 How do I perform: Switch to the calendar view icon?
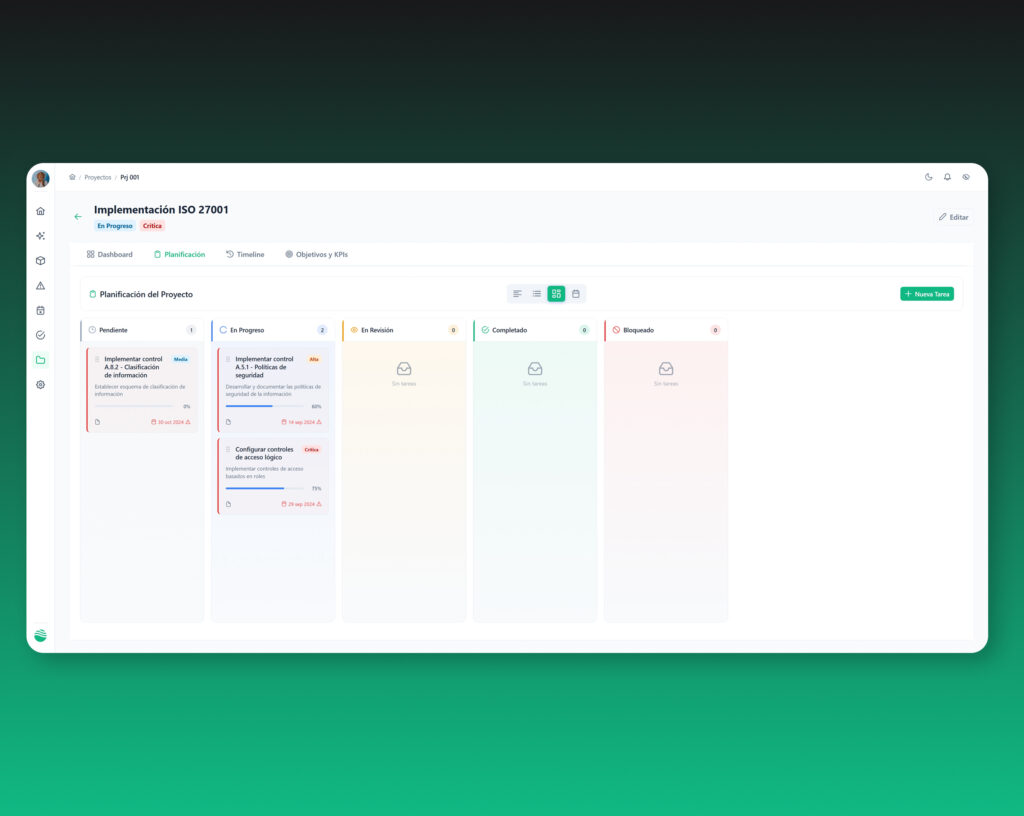point(576,294)
